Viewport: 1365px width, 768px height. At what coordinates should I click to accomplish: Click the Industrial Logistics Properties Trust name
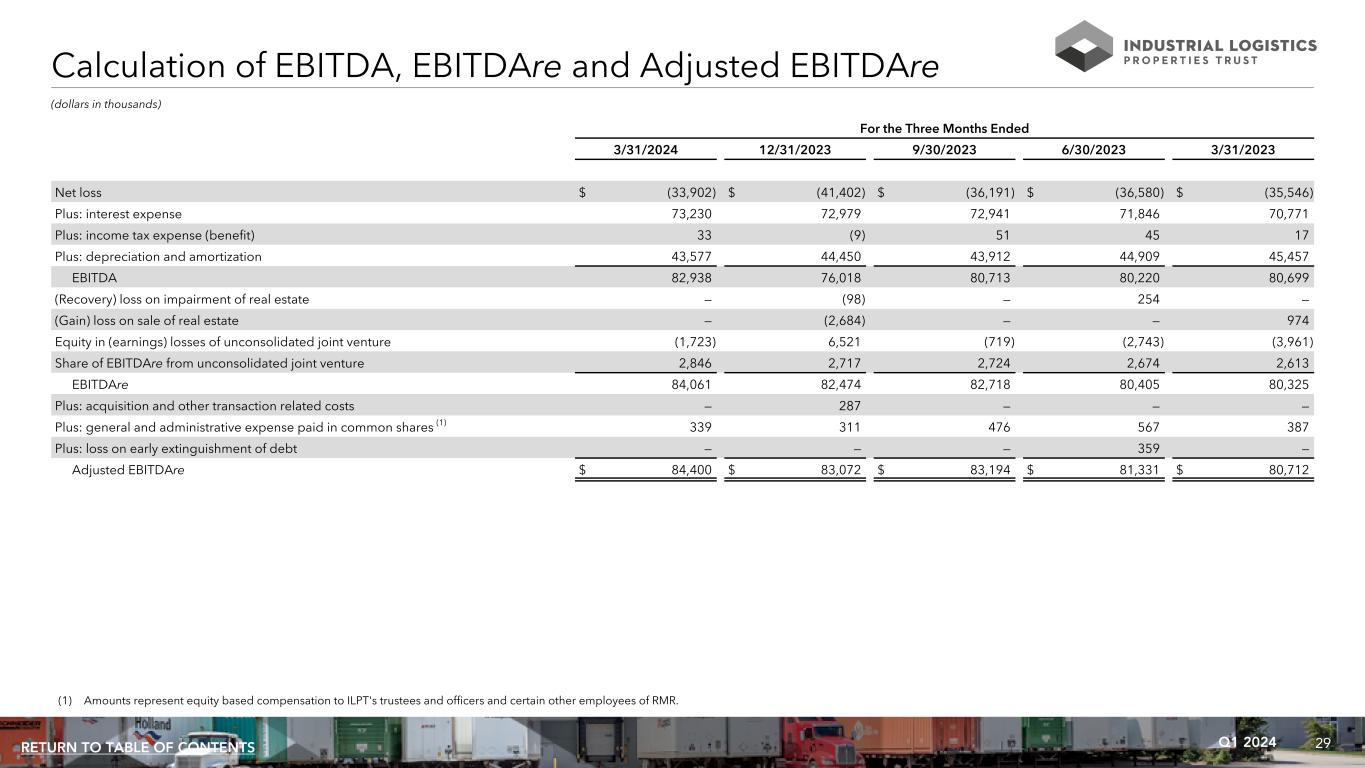pos(1221,52)
